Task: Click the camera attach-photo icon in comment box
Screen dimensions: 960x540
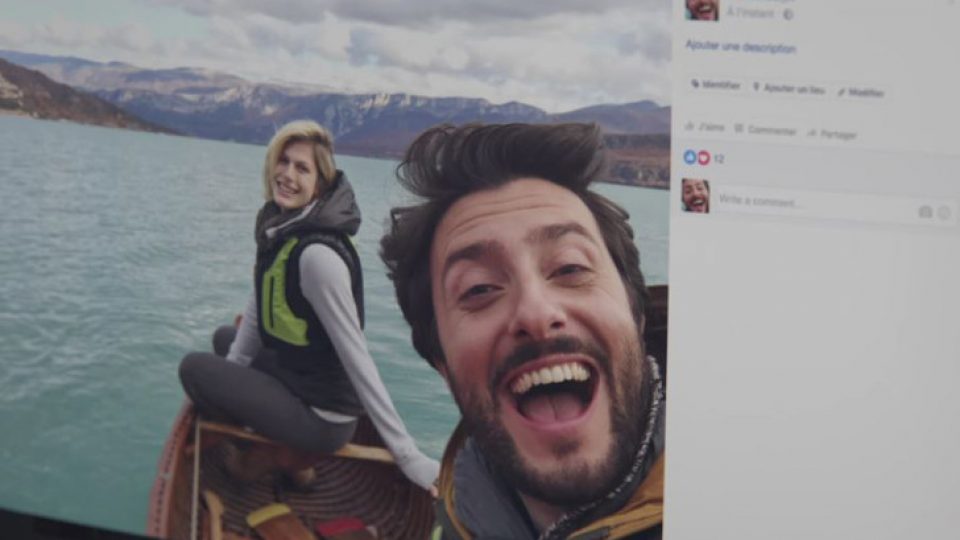Action: (925, 212)
